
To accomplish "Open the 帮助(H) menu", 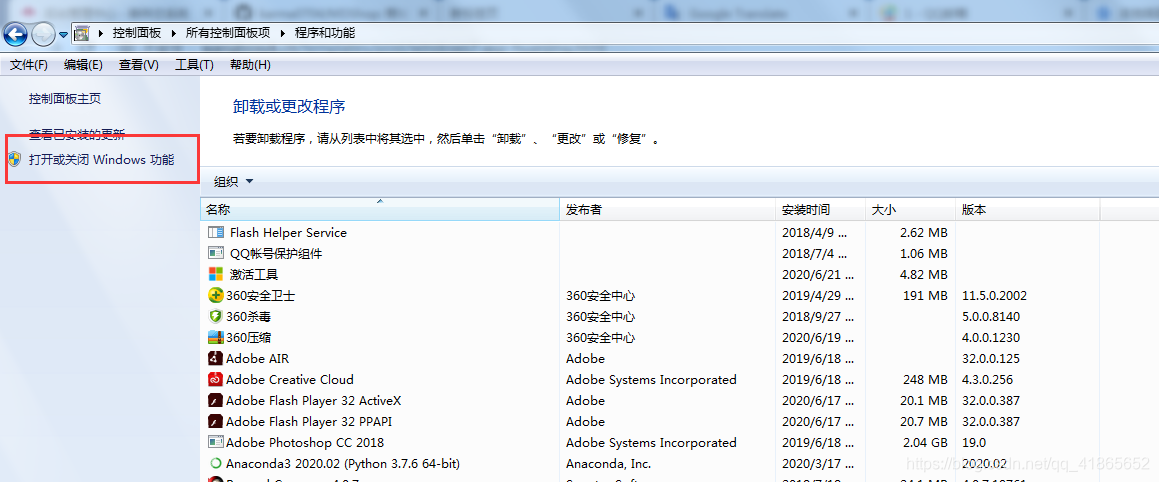I will point(251,65).
